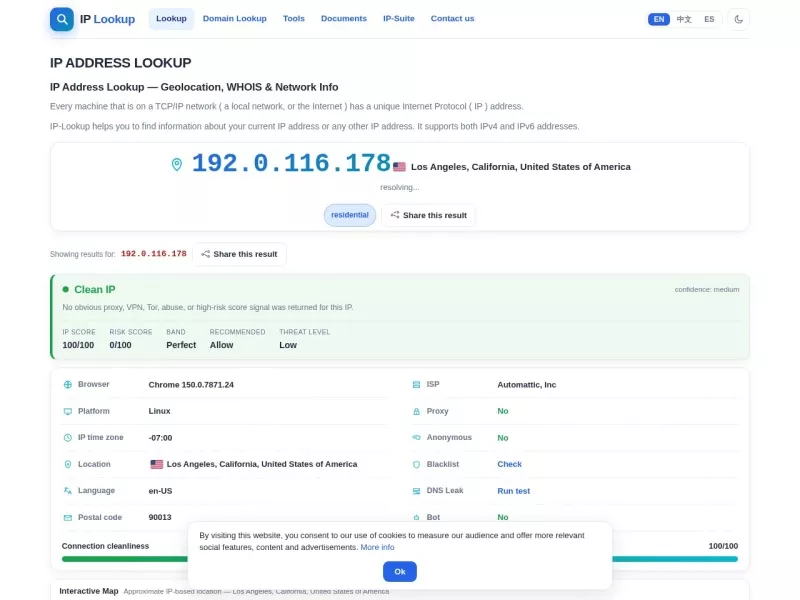Click the Low threat level value
The image size is (800, 600).
[x=288, y=345]
